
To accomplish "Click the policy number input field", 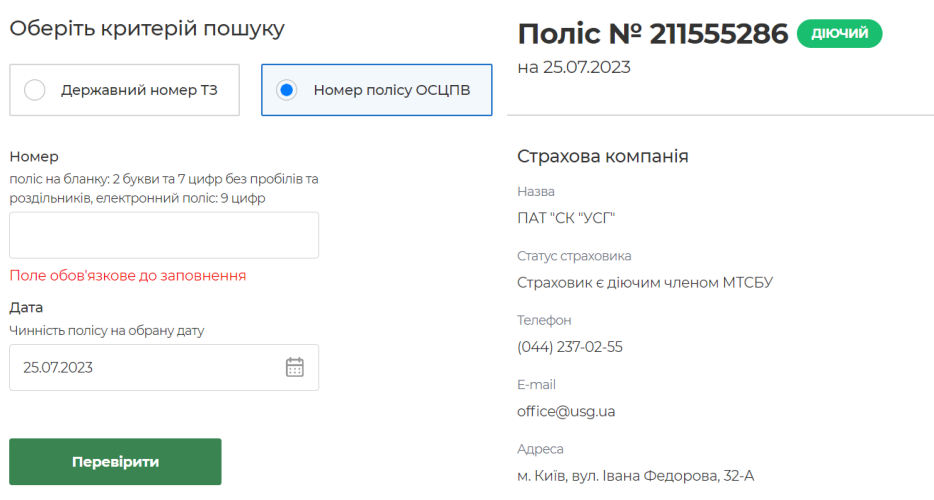I will pos(164,235).
